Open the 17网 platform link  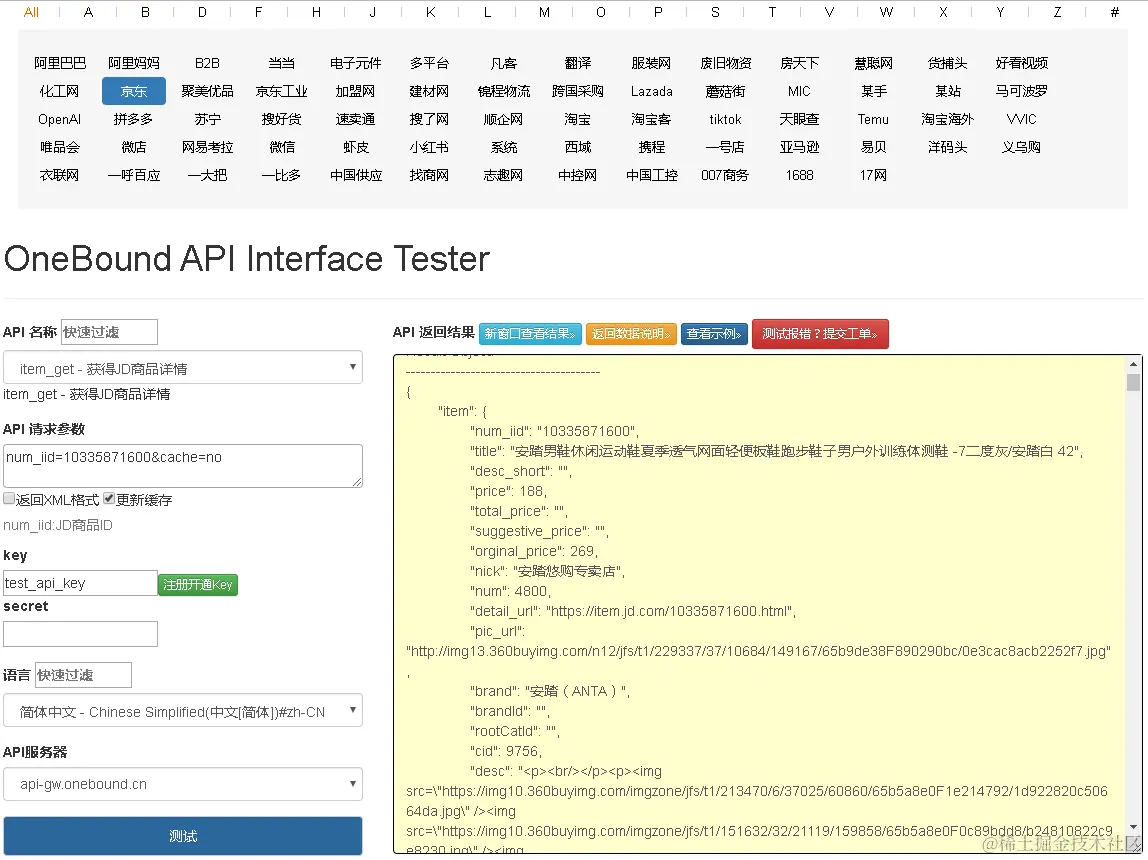[x=873, y=175]
